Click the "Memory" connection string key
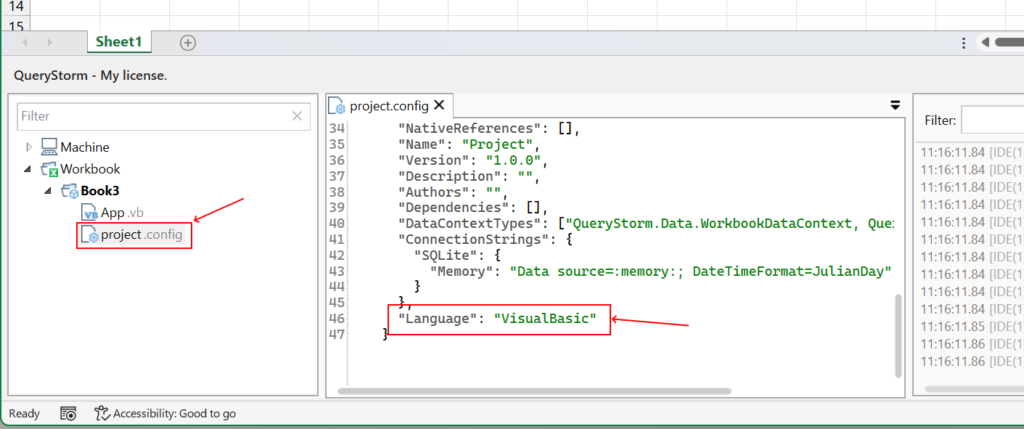This screenshot has width=1024, height=429. (460, 271)
